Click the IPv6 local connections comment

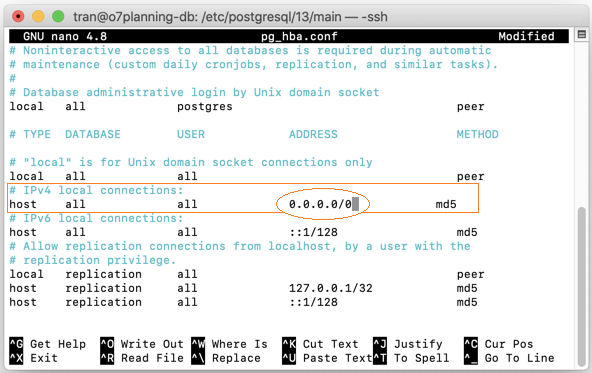(x=96, y=218)
